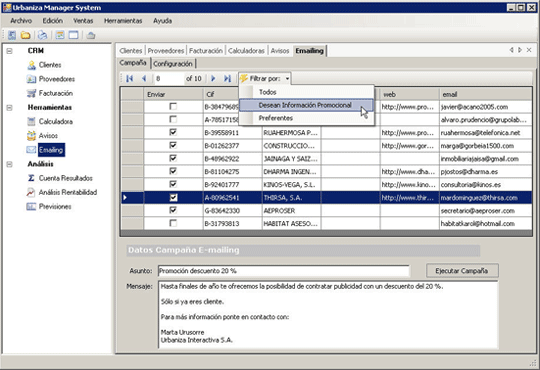
Task: Click the Enviar column header
Action: point(173,94)
